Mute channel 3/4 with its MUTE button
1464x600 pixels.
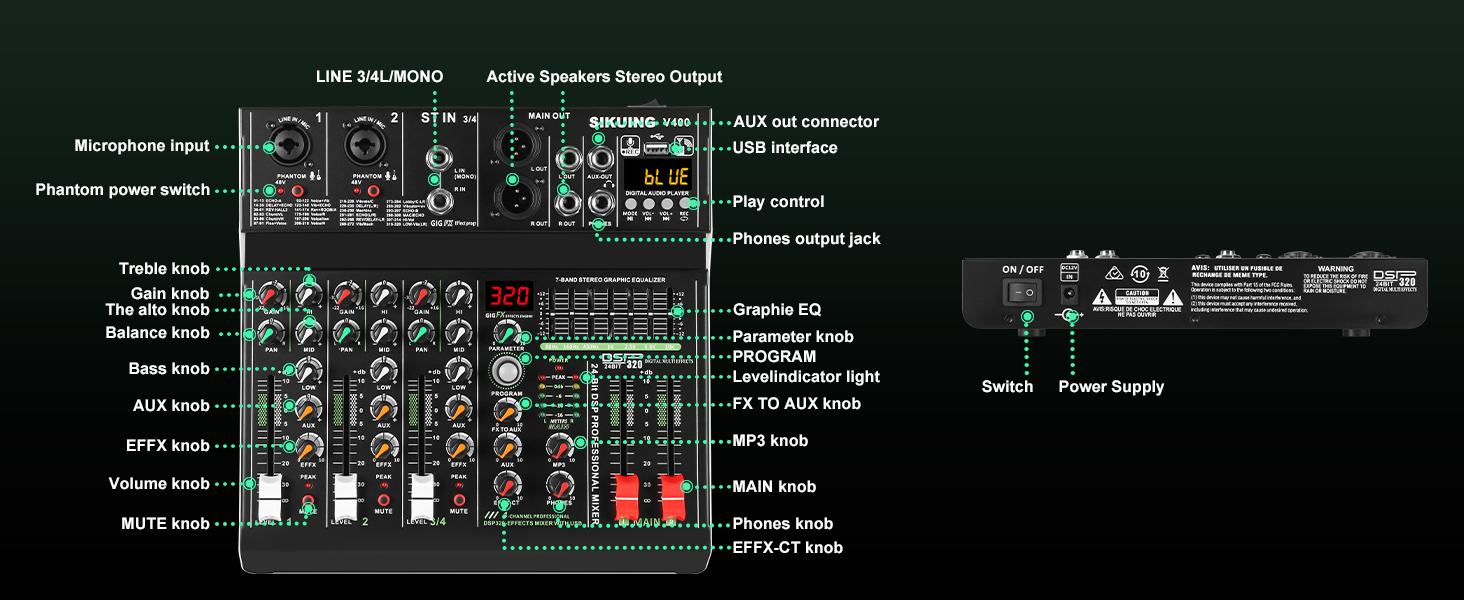[x=459, y=500]
